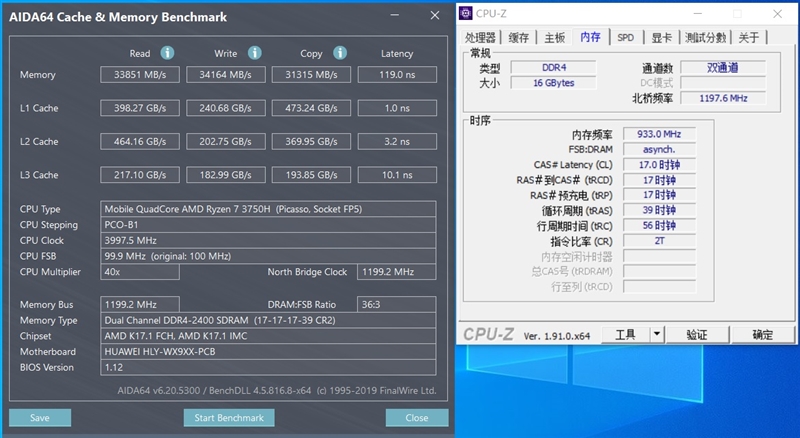Screen dimensions: 800x438
Task: Close the CPU-Z window
Action: 777,14
